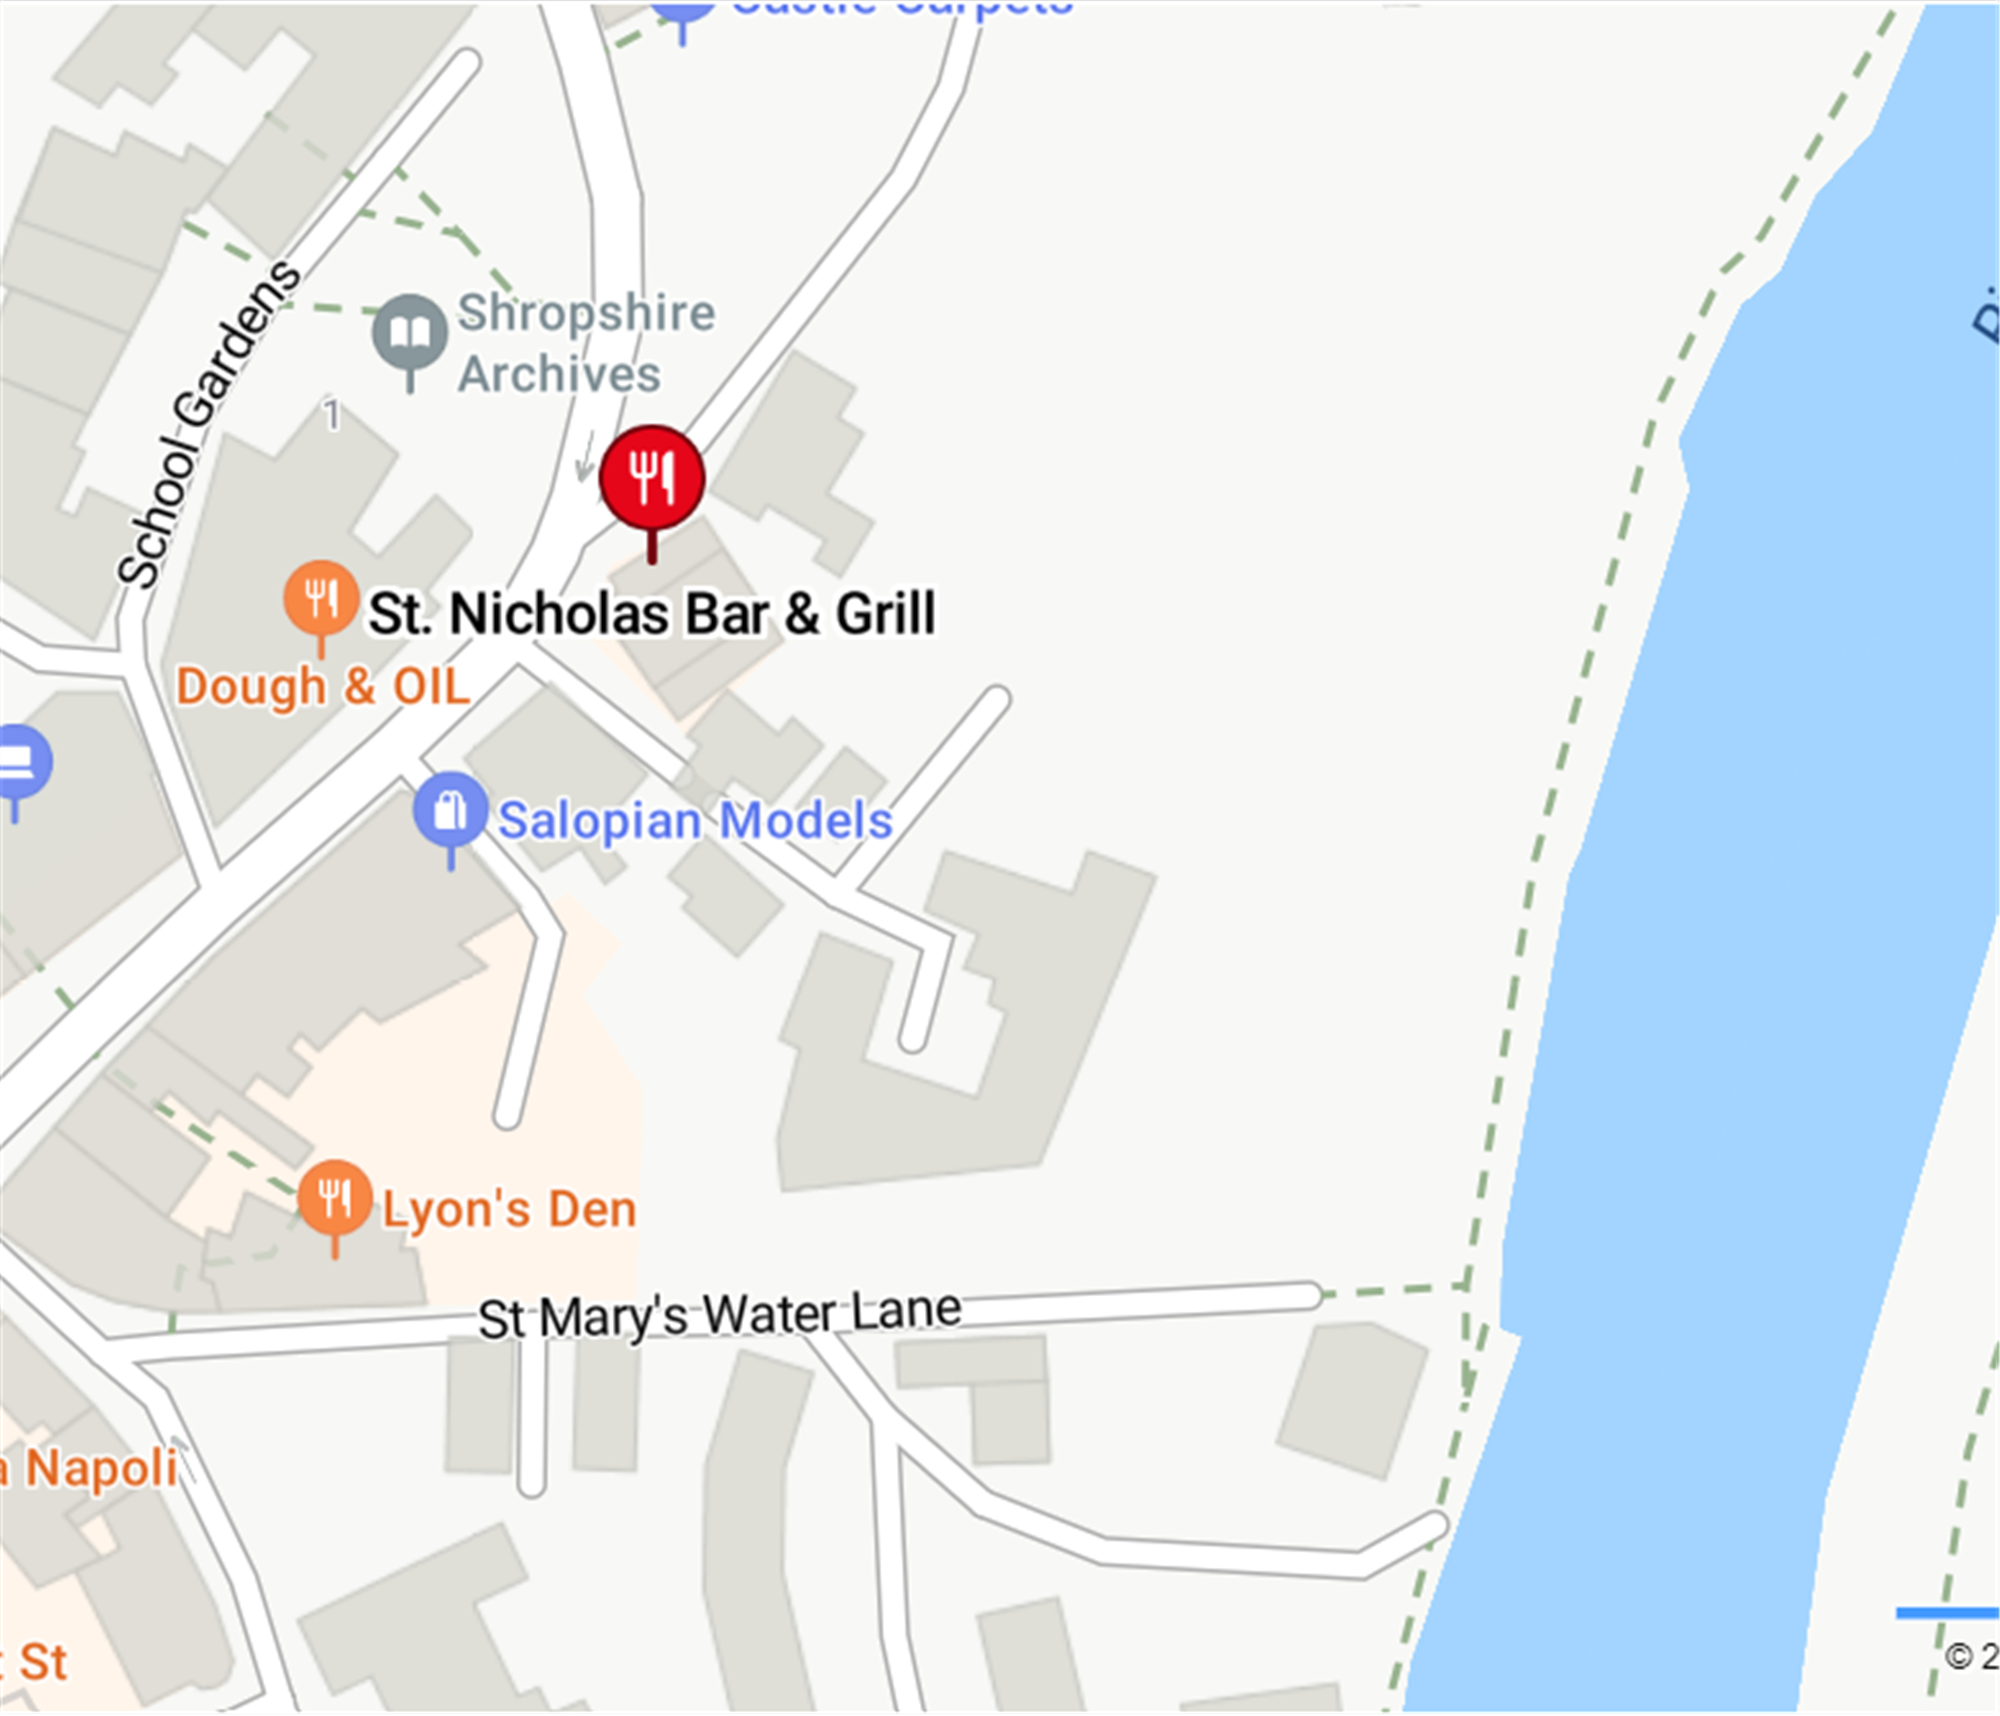Click the Dough & OIL text label
2000x1716 pixels.
point(323,687)
